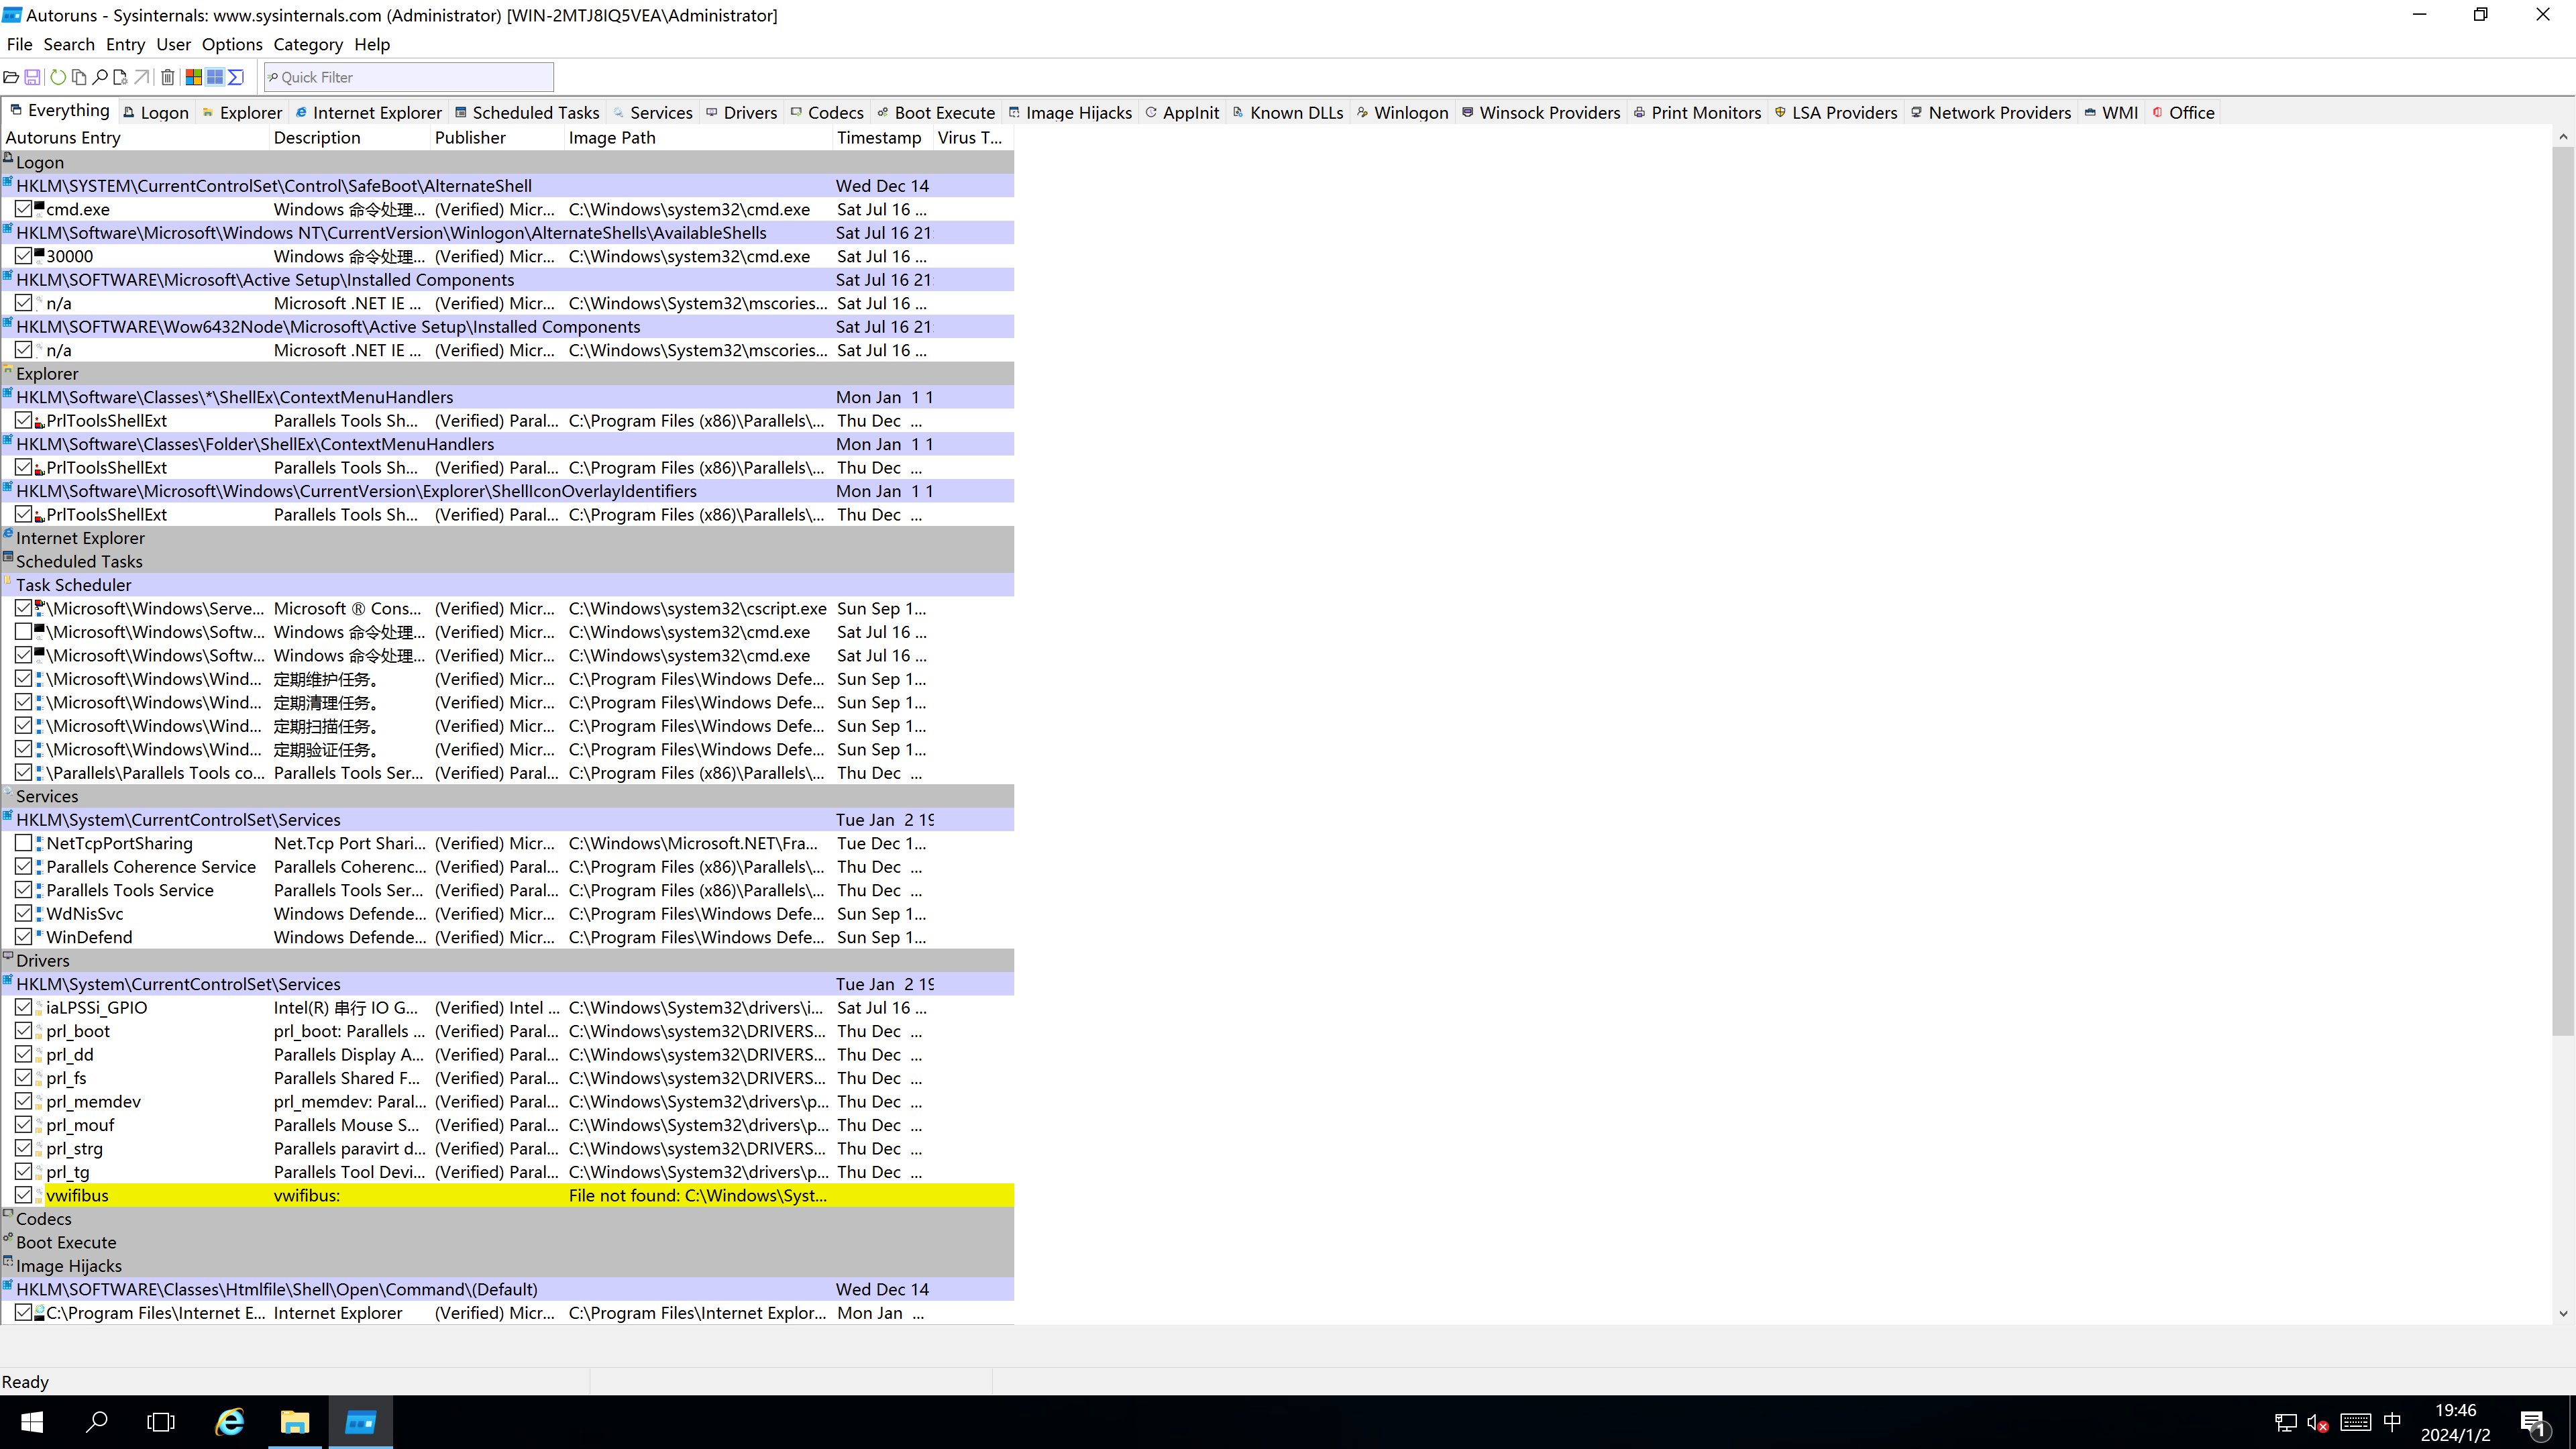The height and width of the screenshot is (1449, 2576).
Task: Switch to the Image Hijacks tab
Action: (x=1070, y=112)
